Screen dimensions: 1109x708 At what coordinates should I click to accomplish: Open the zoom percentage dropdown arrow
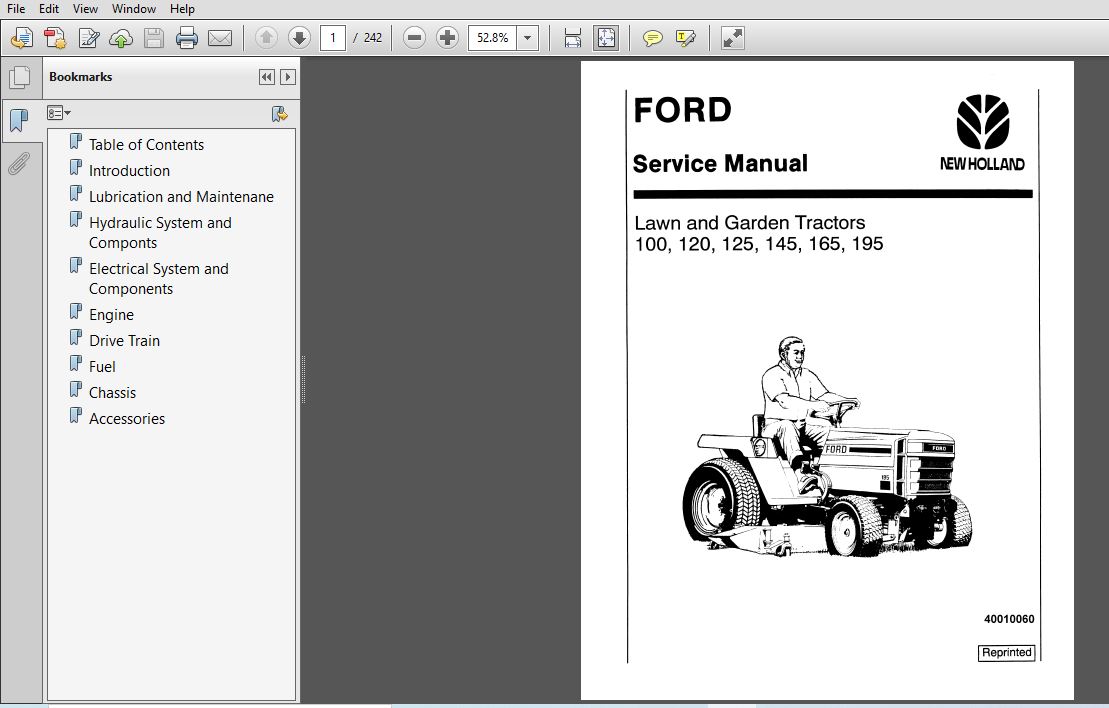528,38
